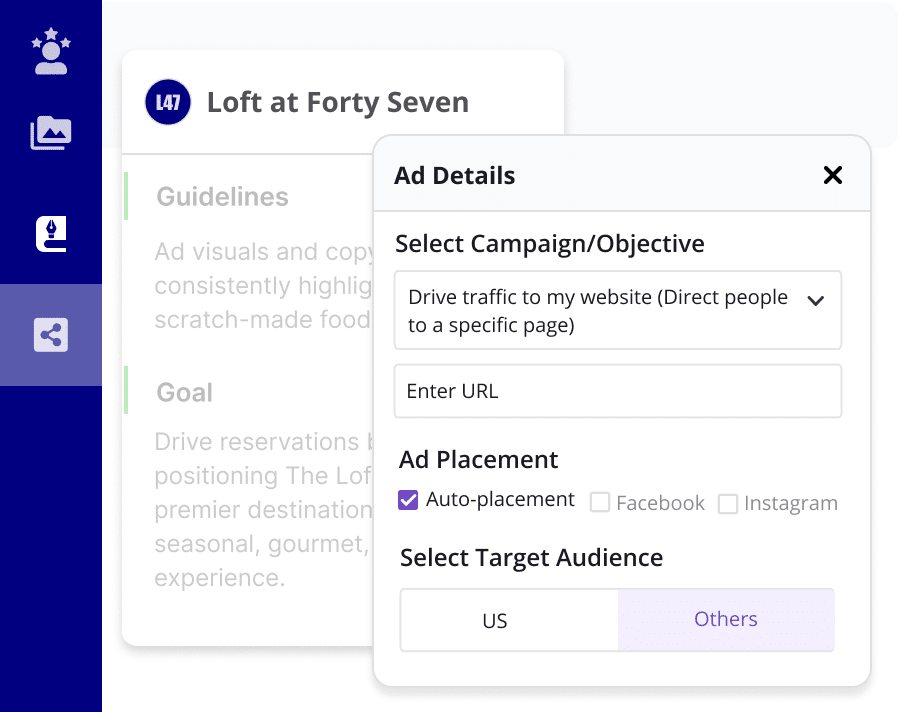Switch to the Others audience tab
Viewport: 906px width, 712px height.
click(726, 620)
